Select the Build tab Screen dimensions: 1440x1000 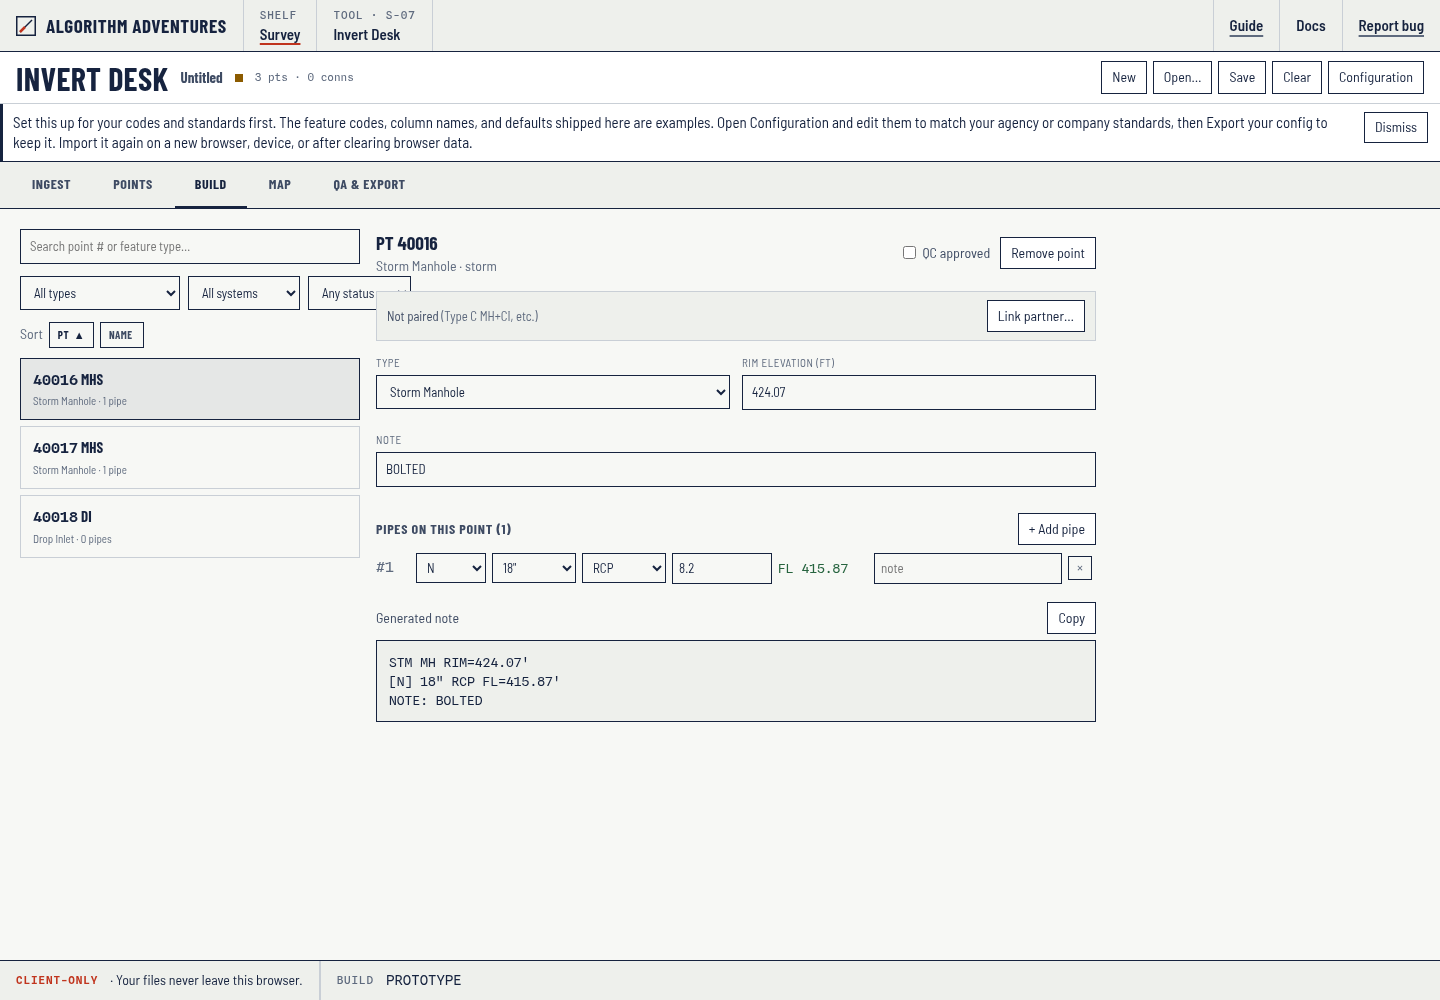211,185
